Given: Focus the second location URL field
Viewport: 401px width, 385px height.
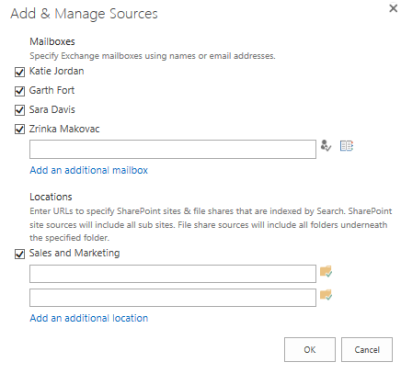Looking at the screenshot, I should [173, 298].
